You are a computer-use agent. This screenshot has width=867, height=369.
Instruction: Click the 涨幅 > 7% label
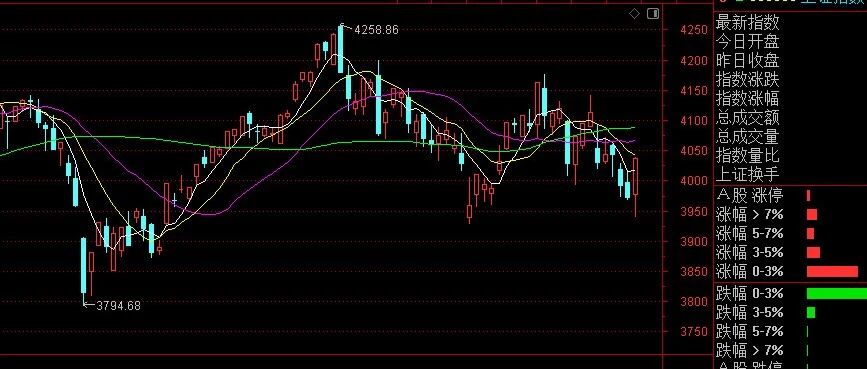[750, 215]
